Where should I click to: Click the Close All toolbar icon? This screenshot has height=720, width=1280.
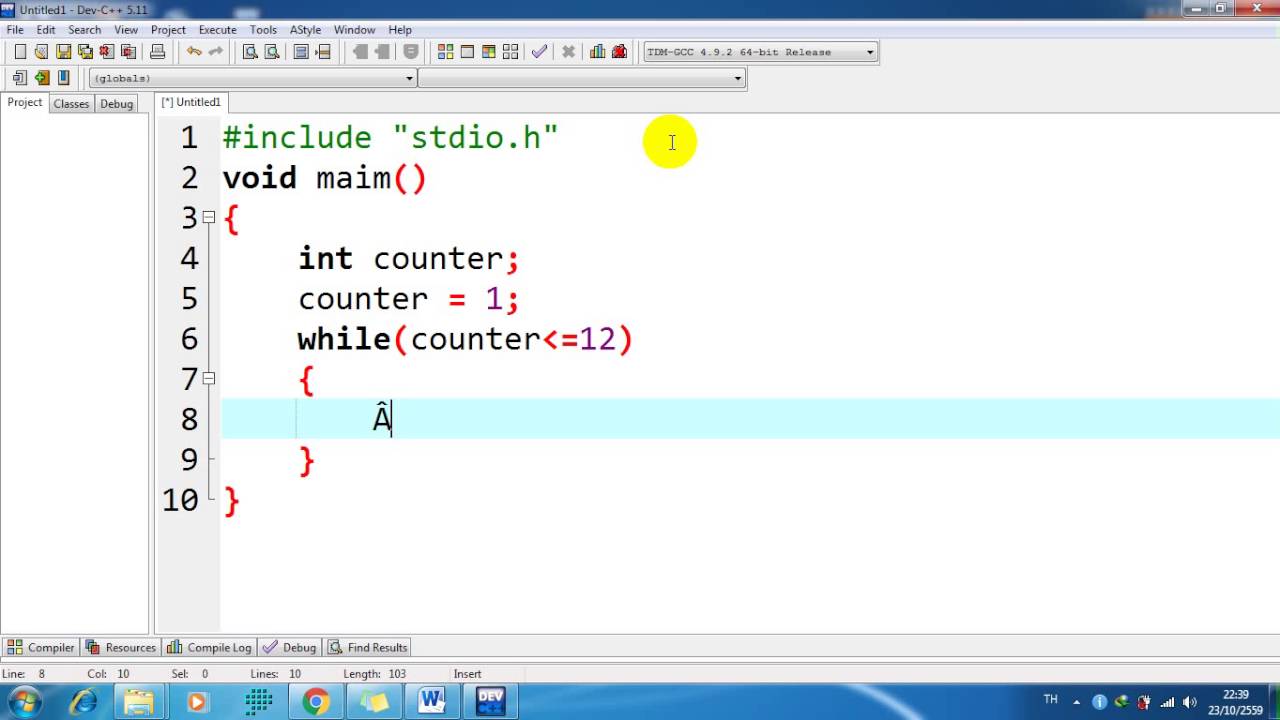(x=129, y=52)
